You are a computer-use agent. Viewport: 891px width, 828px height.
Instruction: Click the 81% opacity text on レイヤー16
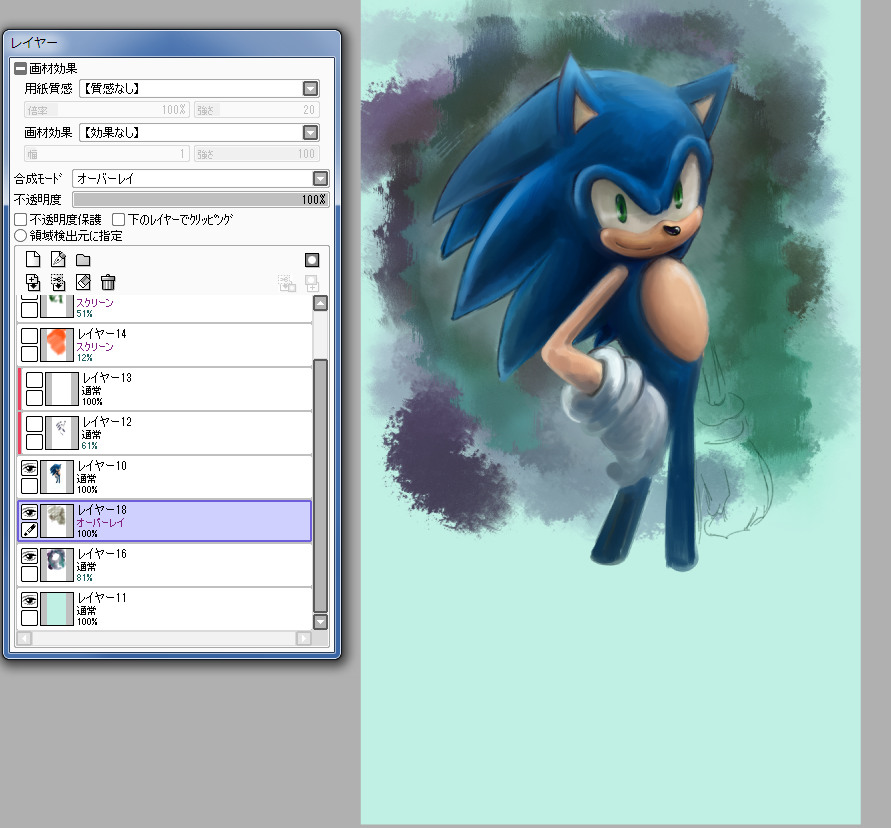point(85,577)
